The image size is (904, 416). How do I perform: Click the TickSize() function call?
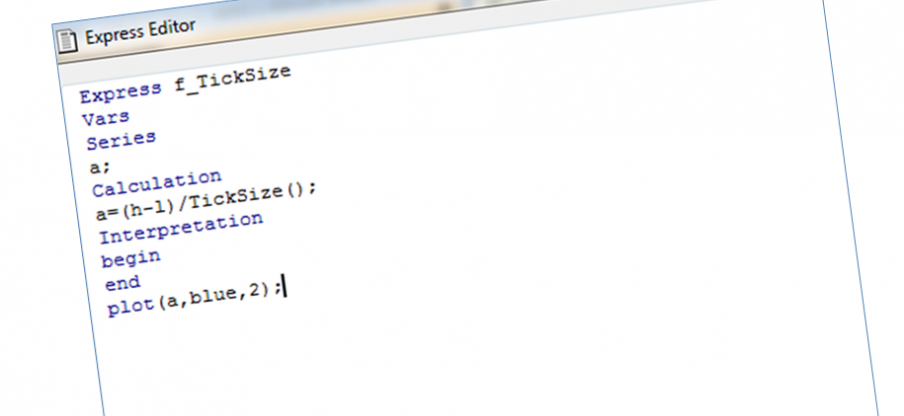point(250,196)
